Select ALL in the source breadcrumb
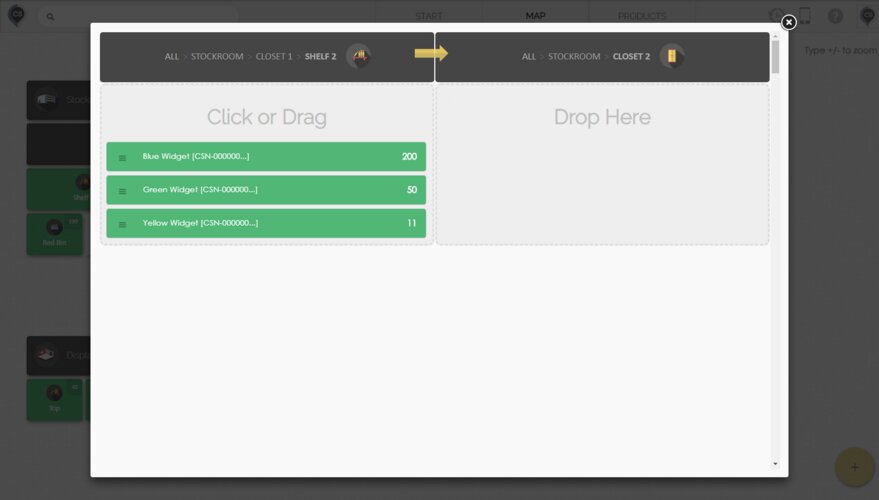The height and width of the screenshot is (500, 879). click(x=172, y=57)
